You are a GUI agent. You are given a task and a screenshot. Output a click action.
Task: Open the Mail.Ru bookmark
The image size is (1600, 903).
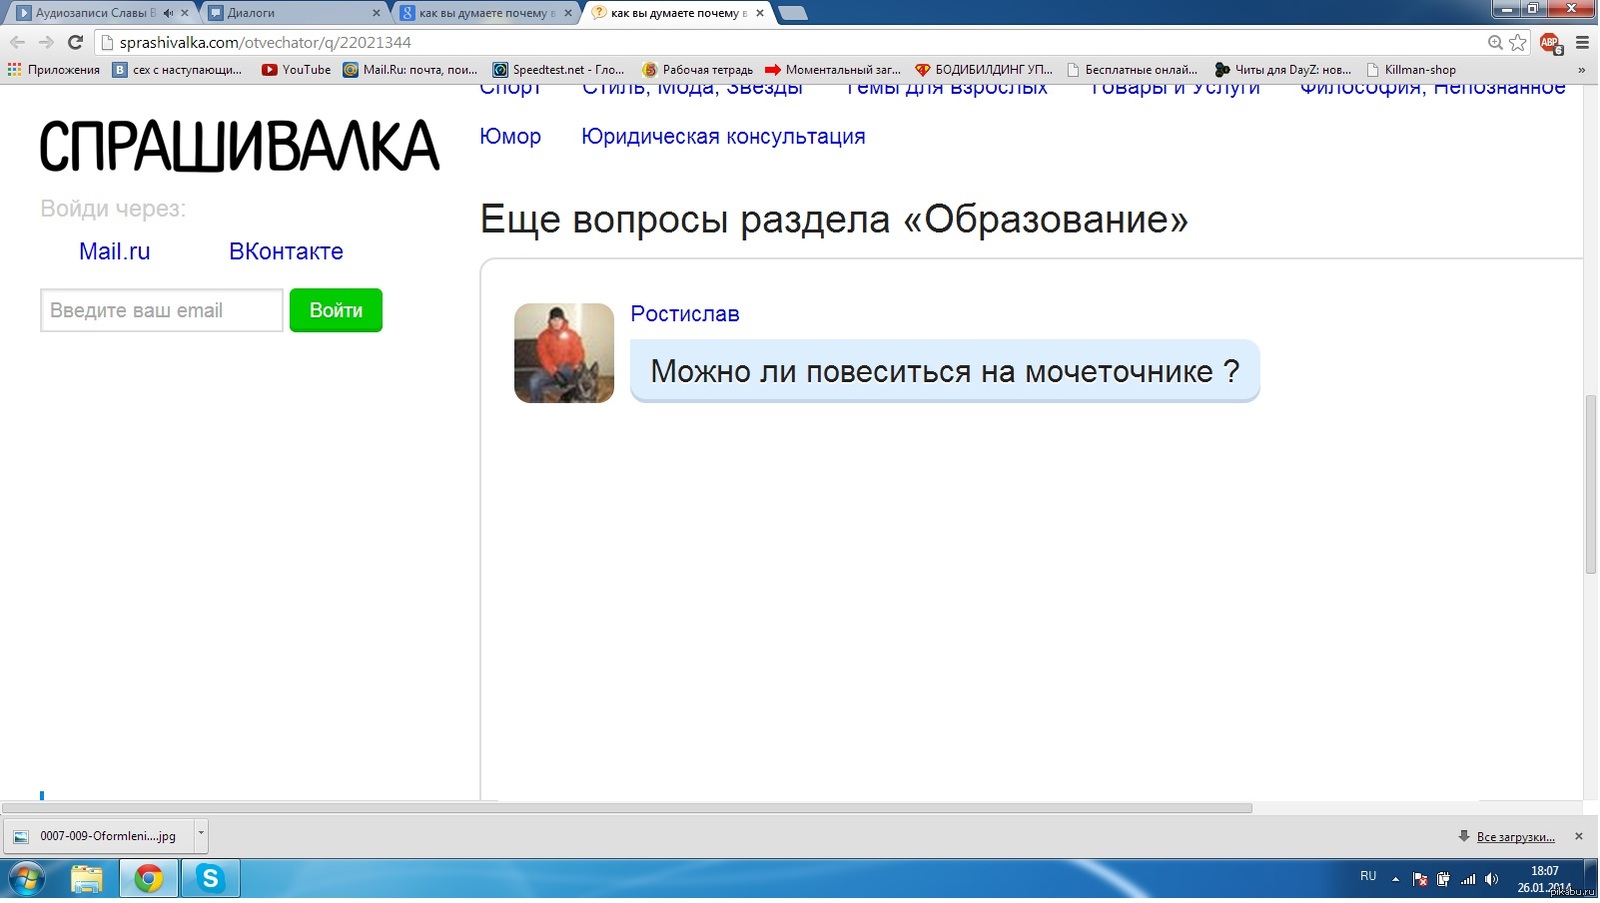(x=410, y=70)
